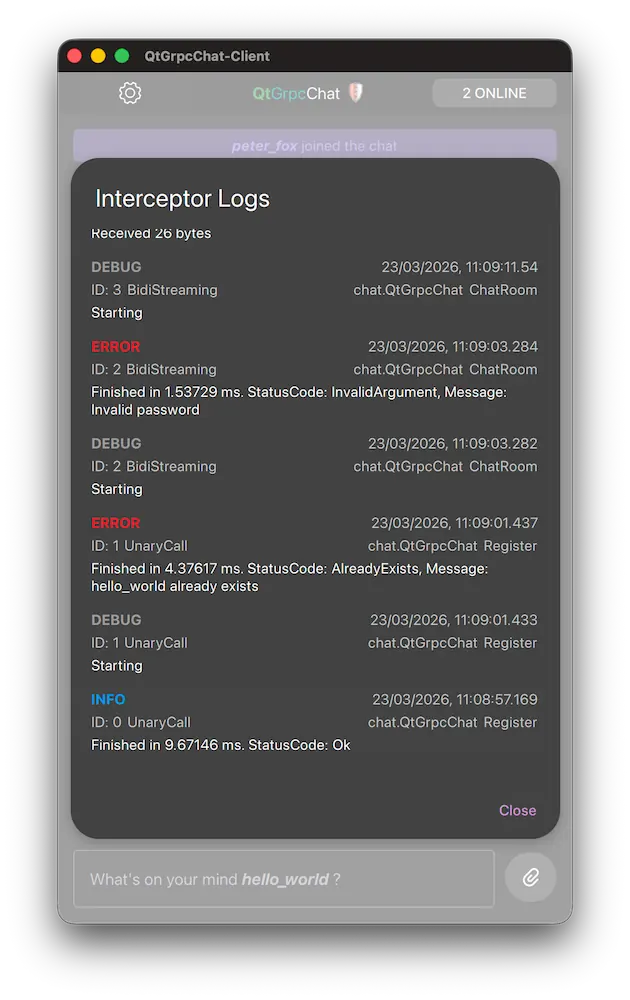The height and width of the screenshot is (1000, 630).
Task: Click the paperclip attachment icon
Action: coord(530,878)
